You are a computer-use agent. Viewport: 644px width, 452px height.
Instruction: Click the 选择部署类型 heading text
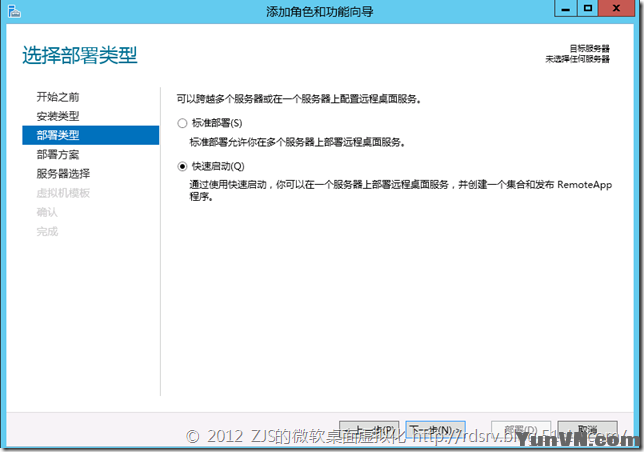80,55
